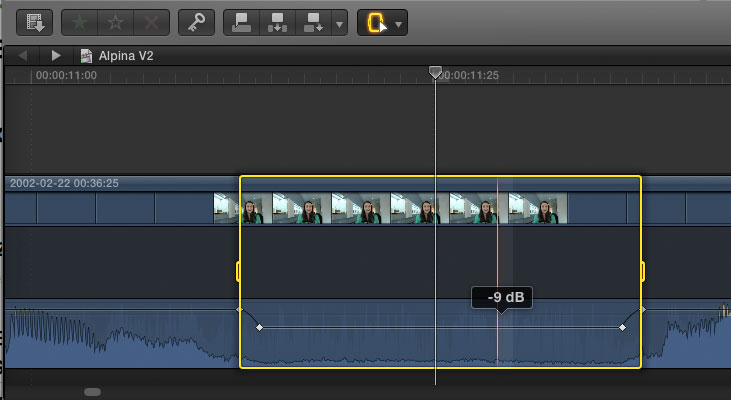Expand the tool selector dropdown arrow
Viewport: 731px width, 400px height.
coord(399,22)
